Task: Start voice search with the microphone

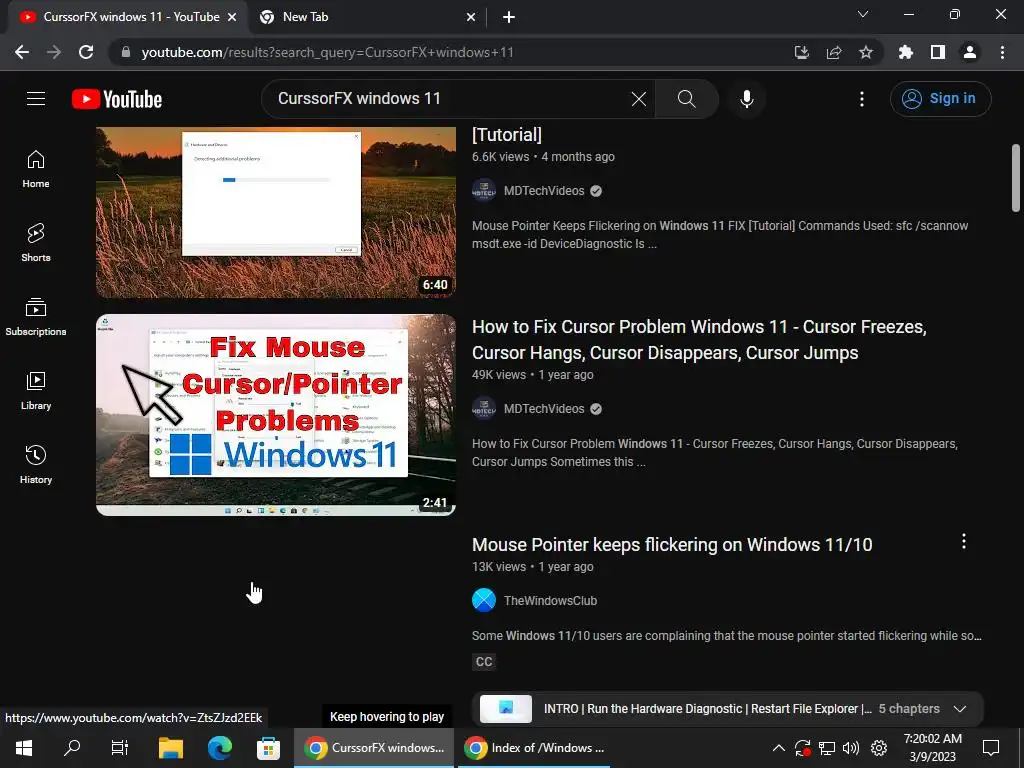Action: tap(747, 99)
